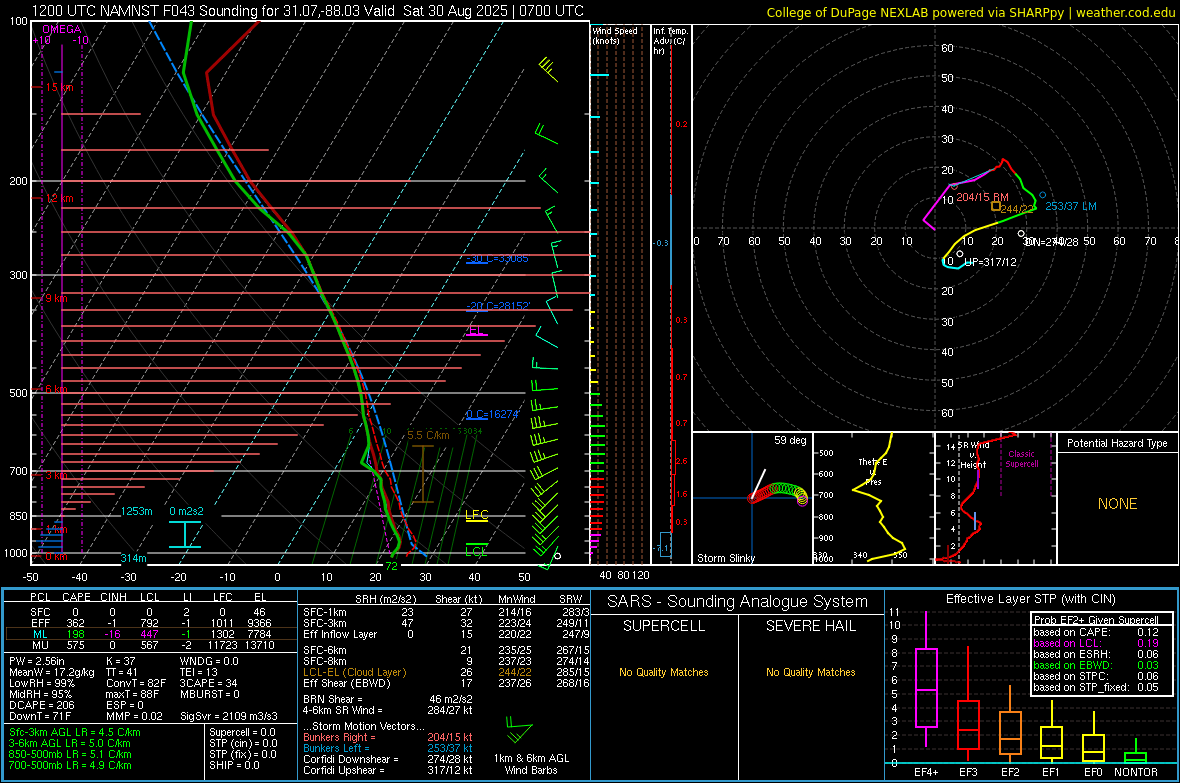
Task: Click the OMEGA label at top left
Action: pos(62,29)
